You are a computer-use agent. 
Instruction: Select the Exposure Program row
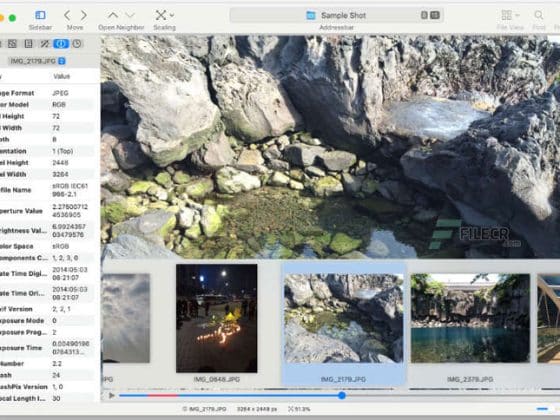(x=46, y=332)
